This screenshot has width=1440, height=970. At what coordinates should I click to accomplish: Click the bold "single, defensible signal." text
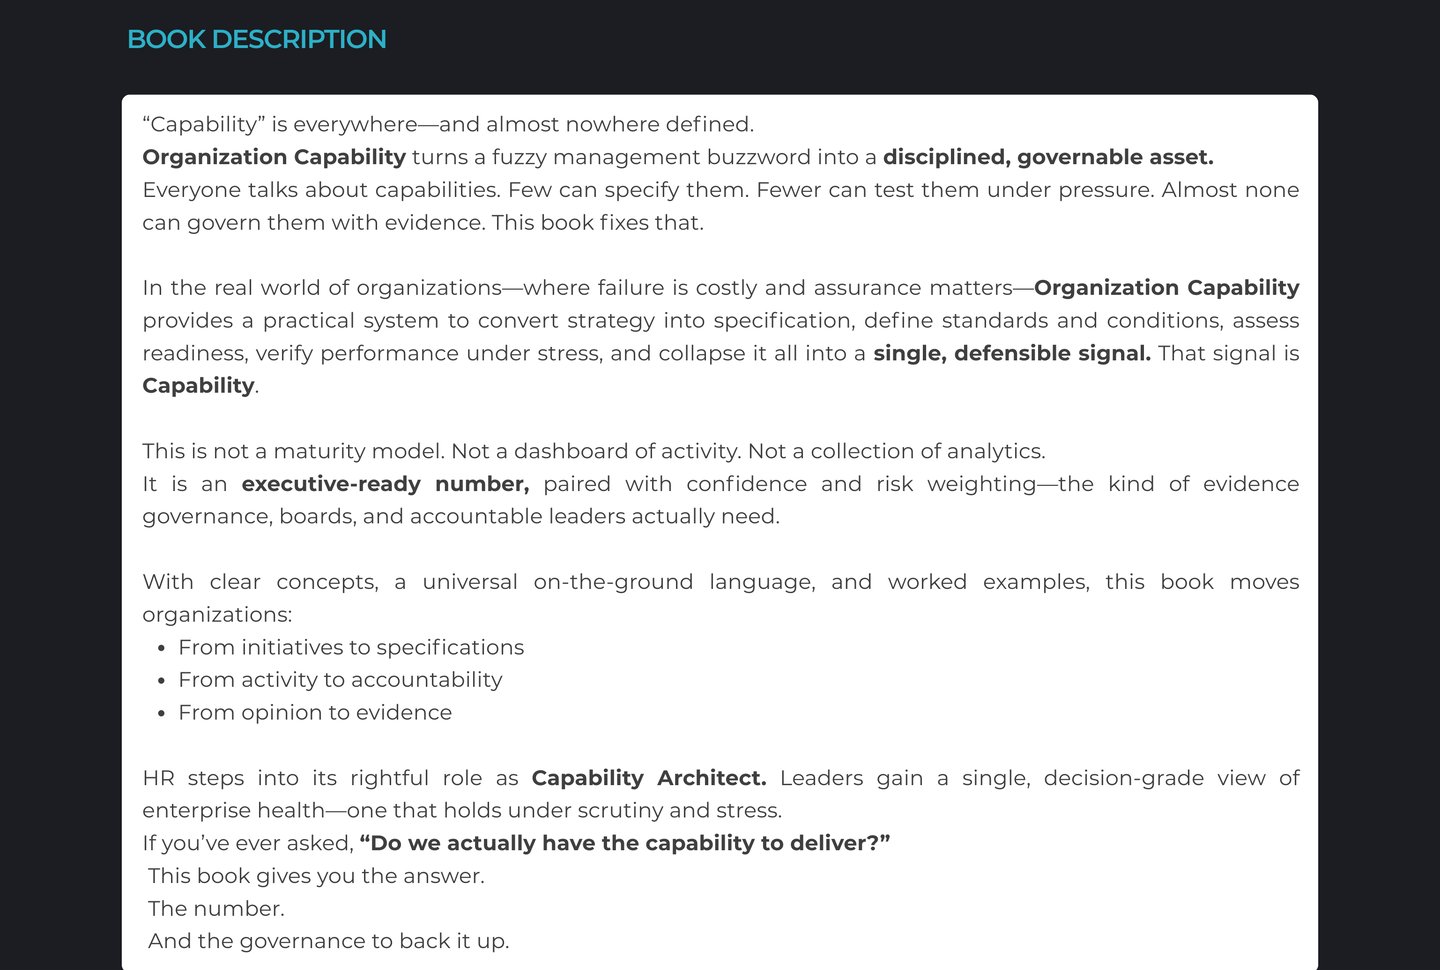click(x=1011, y=353)
